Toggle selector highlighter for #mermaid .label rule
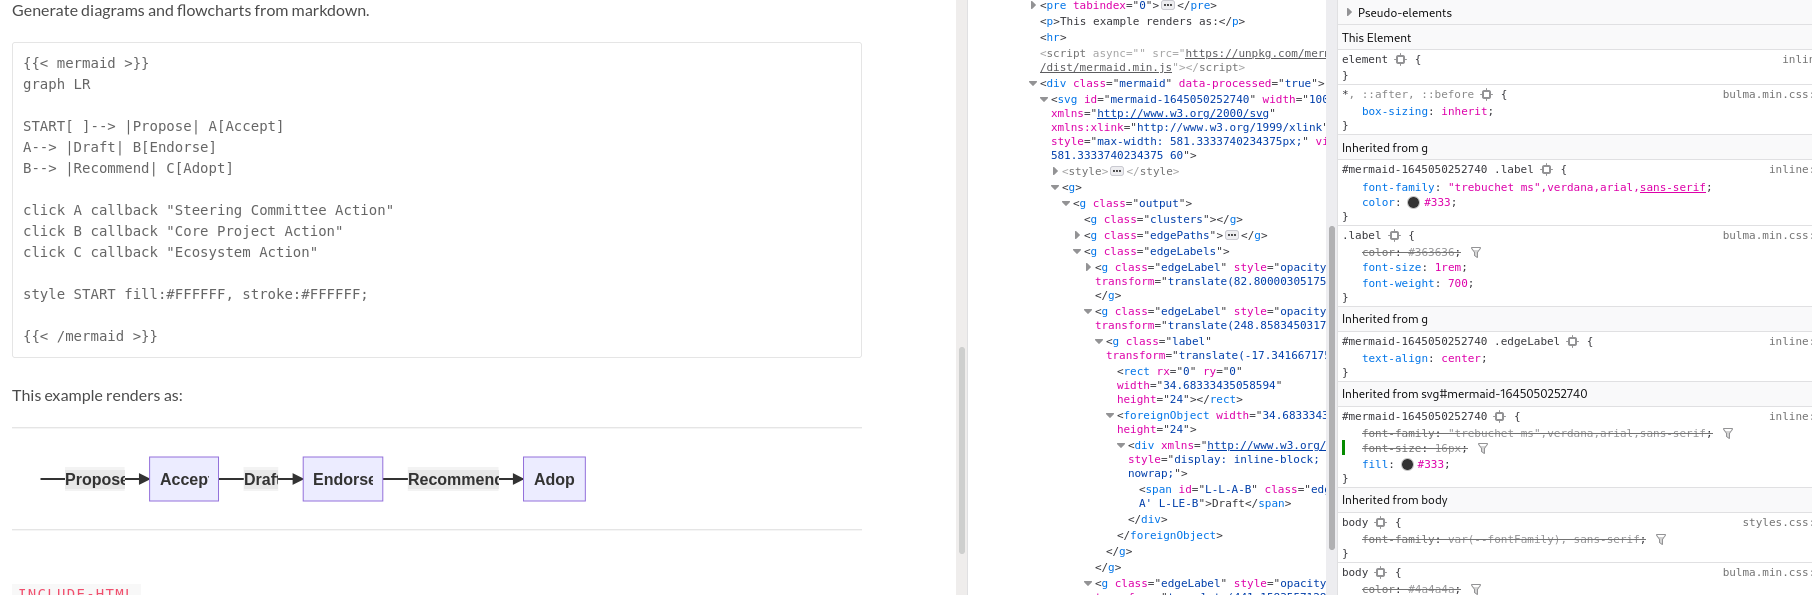Image resolution: width=1812 pixels, height=595 pixels. [x=1546, y=170]
